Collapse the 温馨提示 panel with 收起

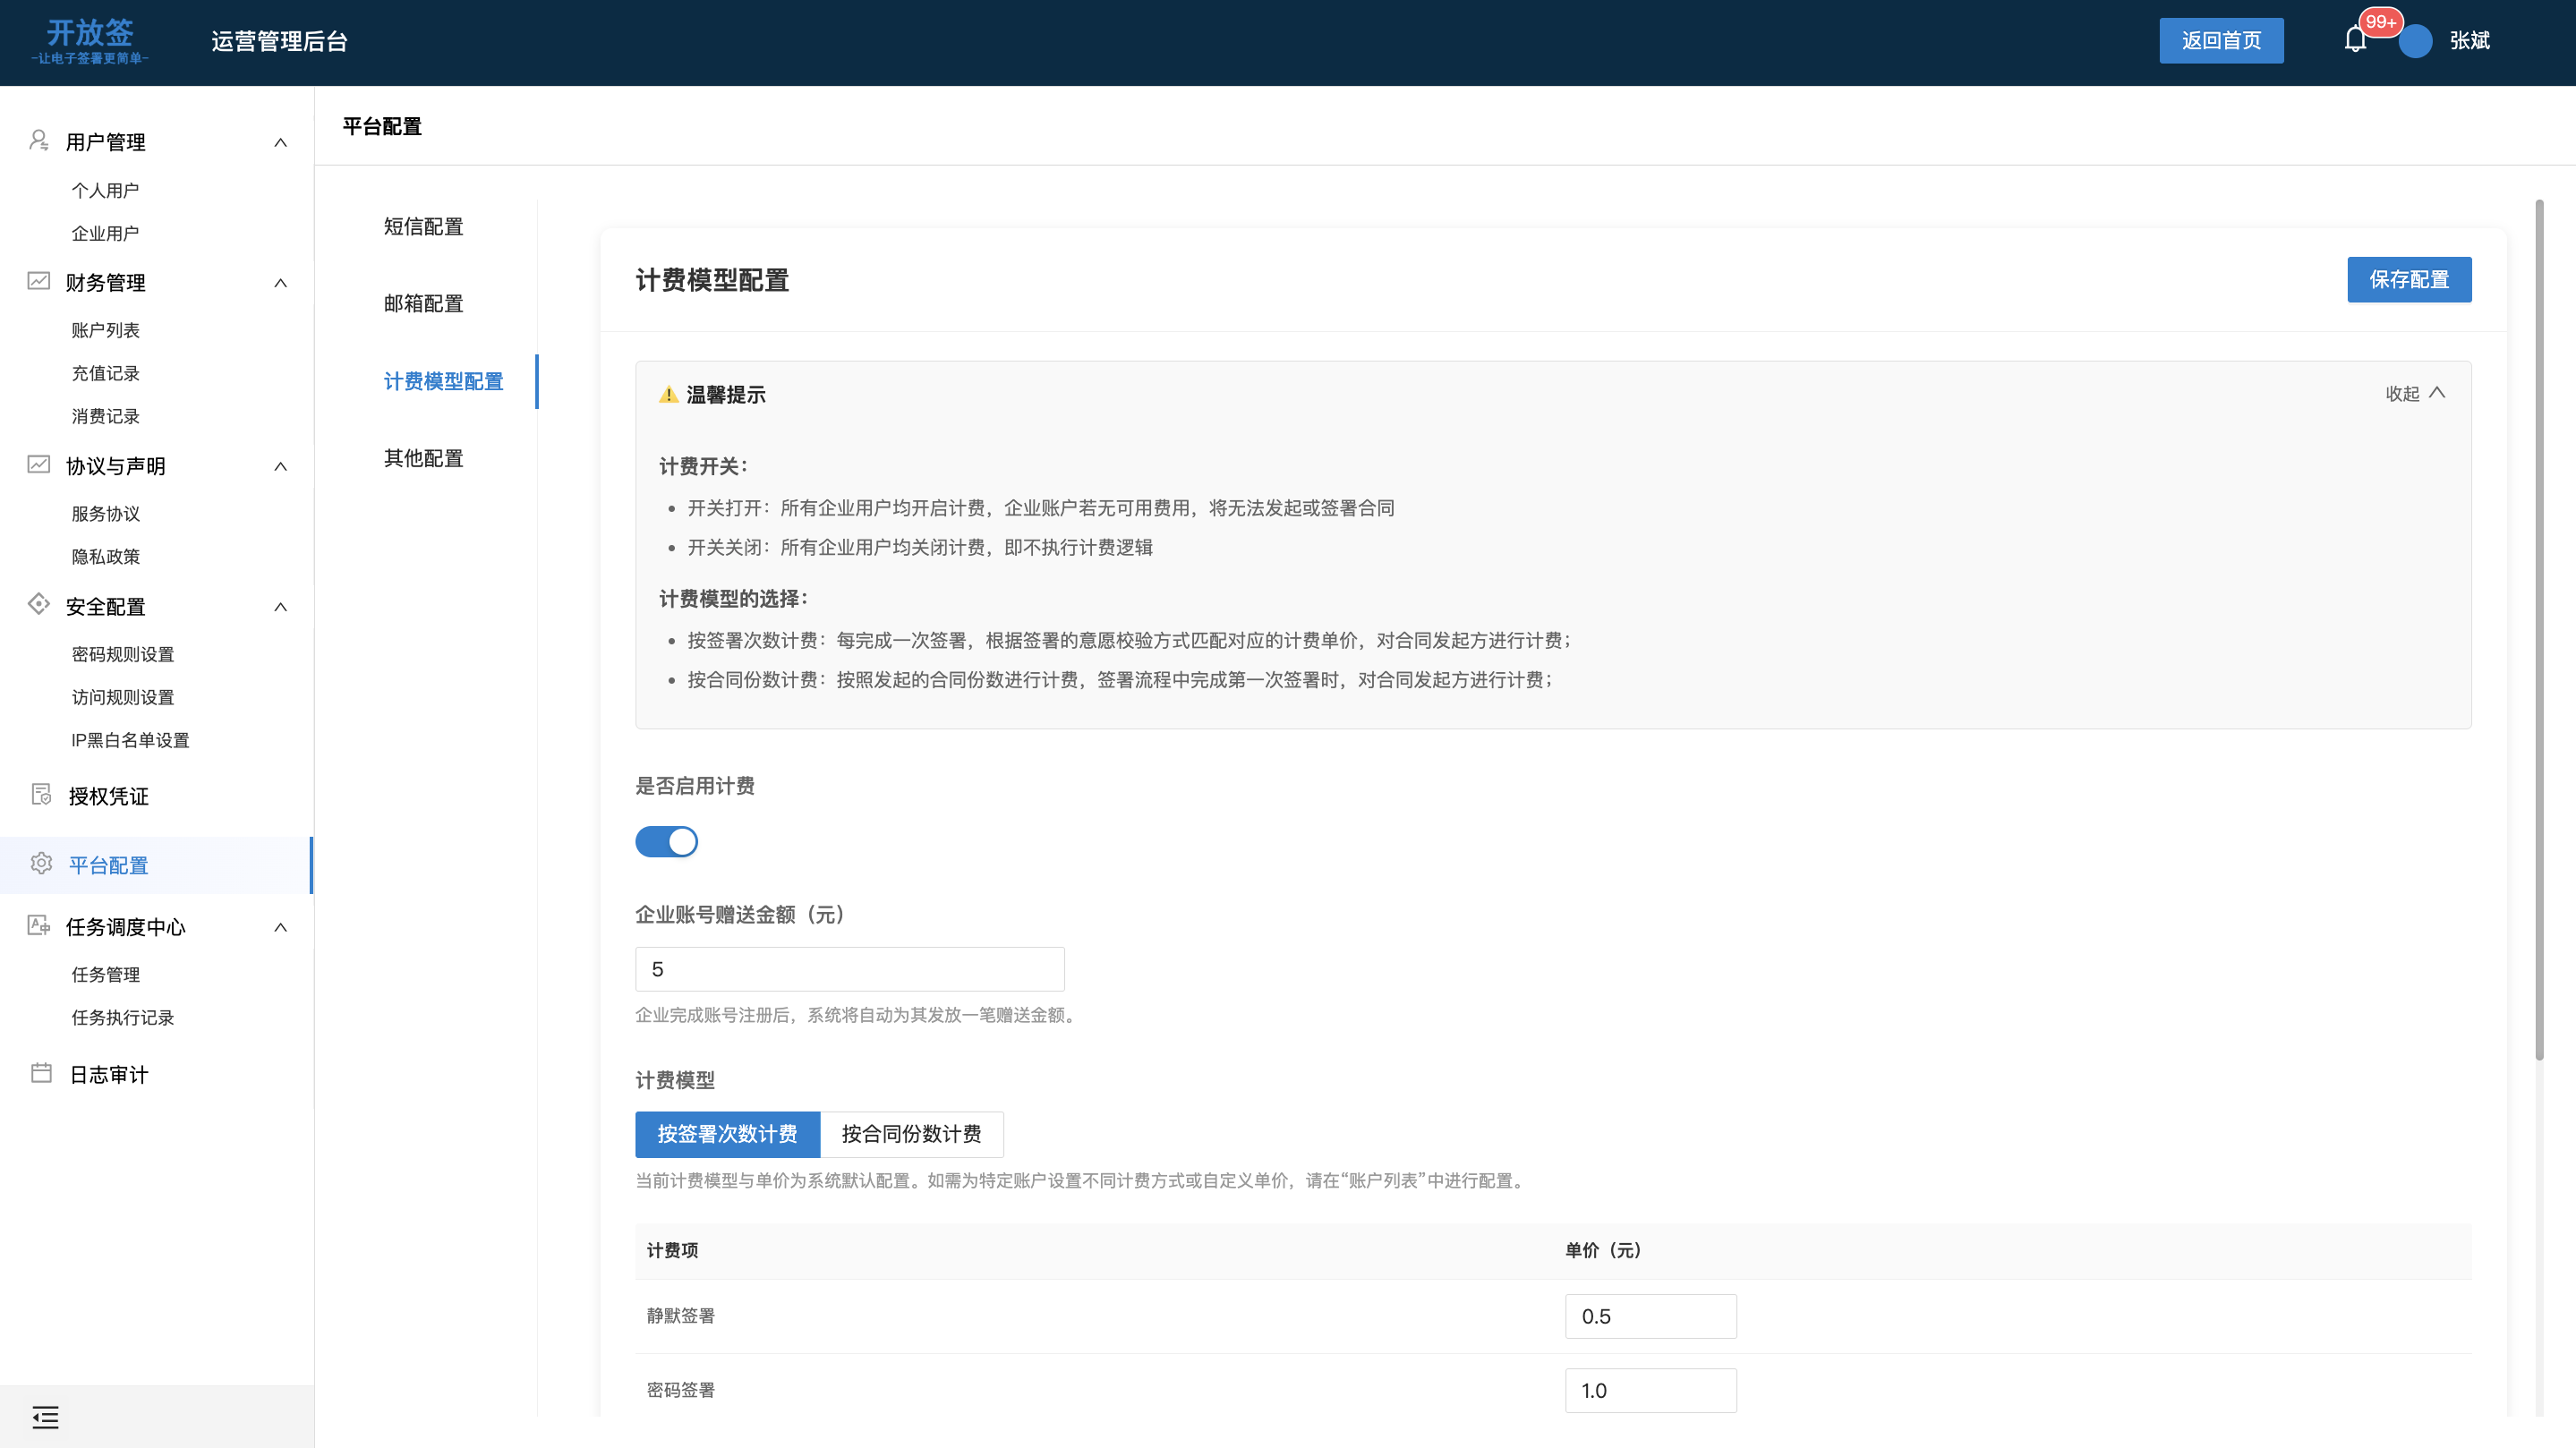pos(2414,393)
